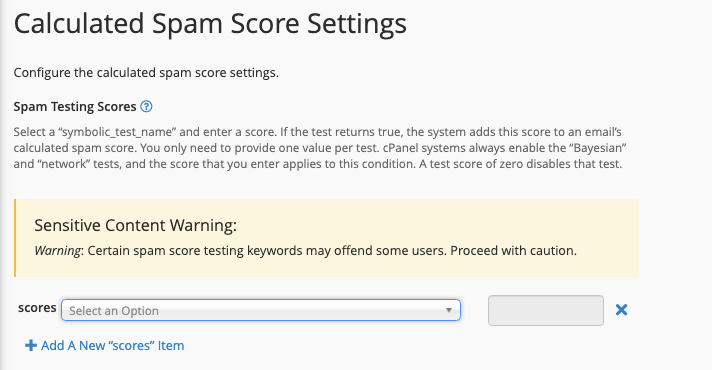Click the 'scores' field label

pos(37,308)
